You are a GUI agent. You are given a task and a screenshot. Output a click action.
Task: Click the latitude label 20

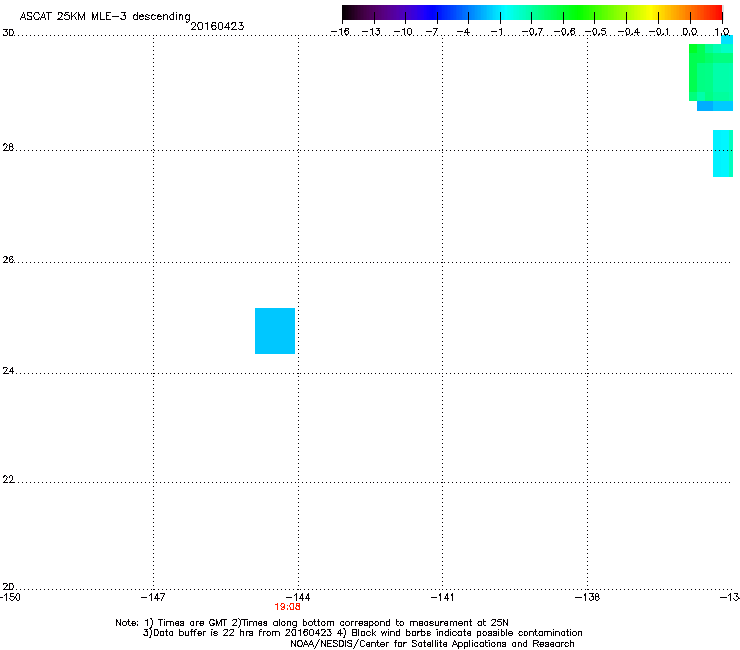[8, 586]
